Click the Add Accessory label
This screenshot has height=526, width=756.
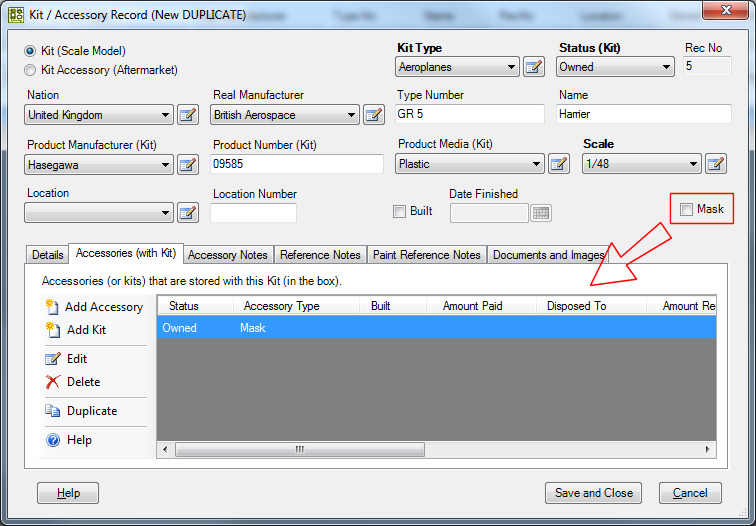pyautogui.click(x=104, y=307)
